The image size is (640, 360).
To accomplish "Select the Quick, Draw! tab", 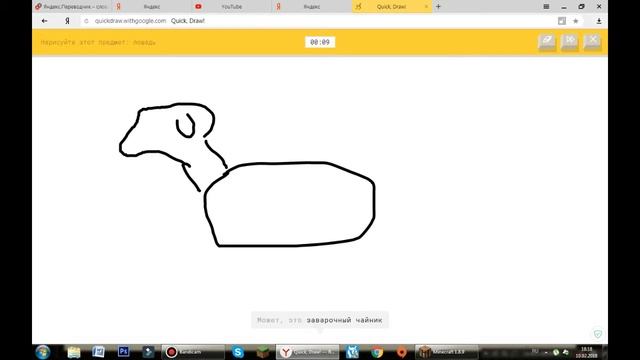I will coord(391,7).
